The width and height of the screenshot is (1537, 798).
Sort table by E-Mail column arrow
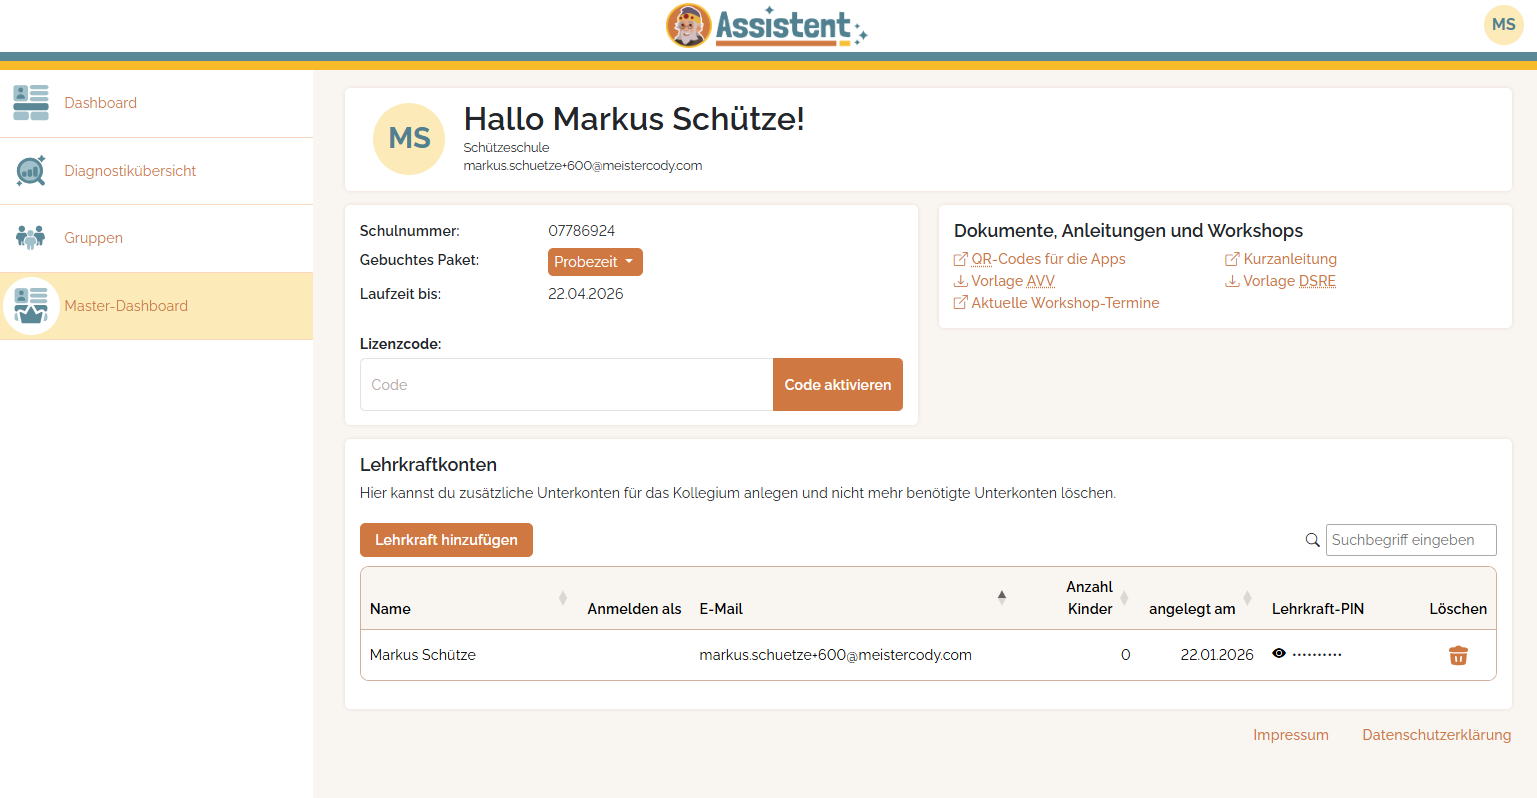pos(1001,597)
